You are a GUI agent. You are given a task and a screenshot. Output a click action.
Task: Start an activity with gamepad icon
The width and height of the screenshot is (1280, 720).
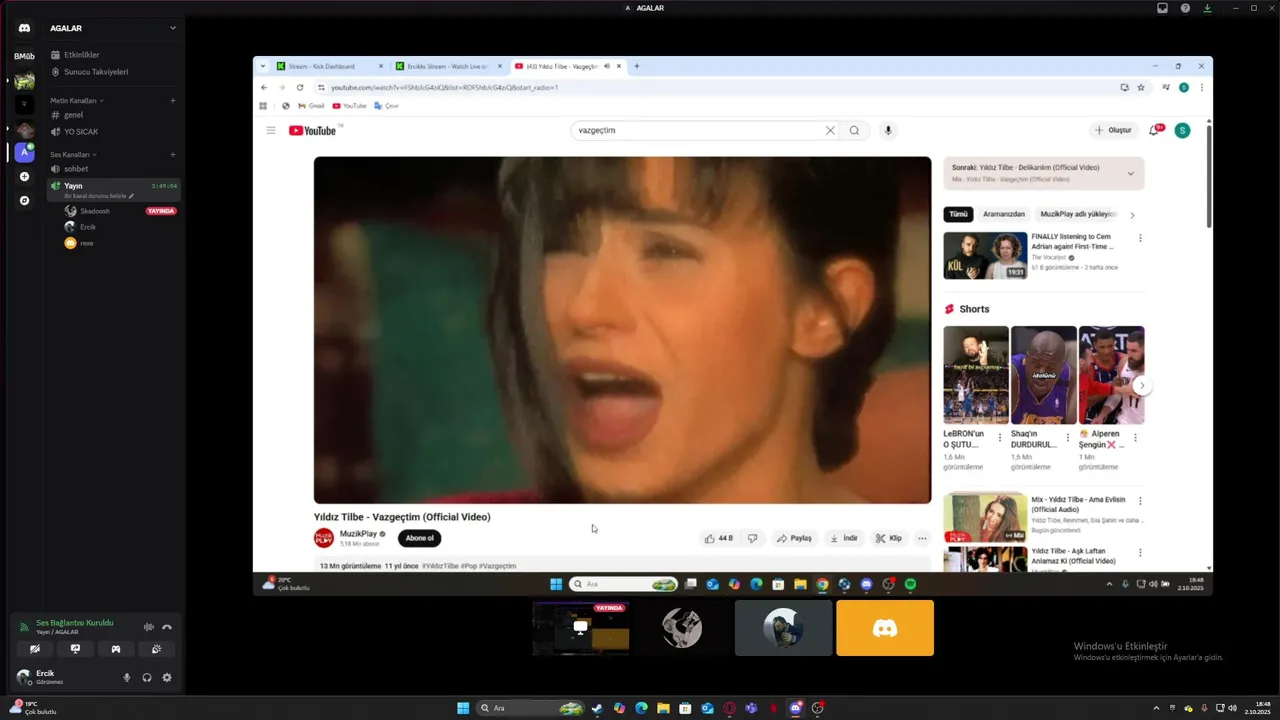(x=116, y=649)
